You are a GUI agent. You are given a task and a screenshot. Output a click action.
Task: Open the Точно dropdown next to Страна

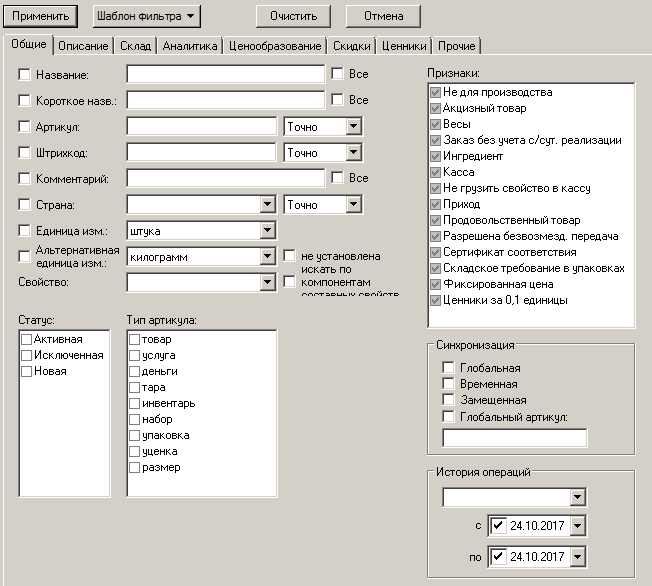[353, 204]
